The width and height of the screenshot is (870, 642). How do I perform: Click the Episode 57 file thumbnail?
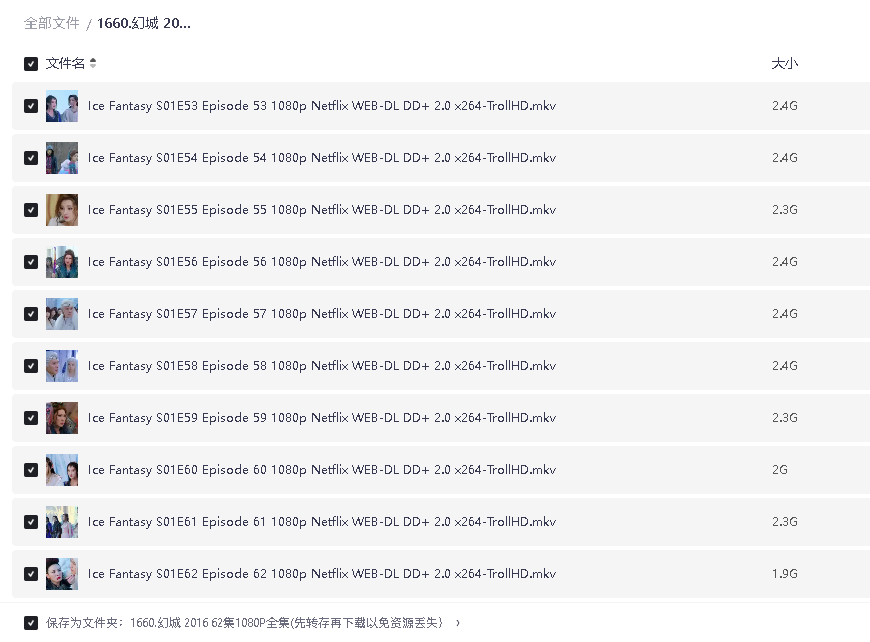coord(62,314)
